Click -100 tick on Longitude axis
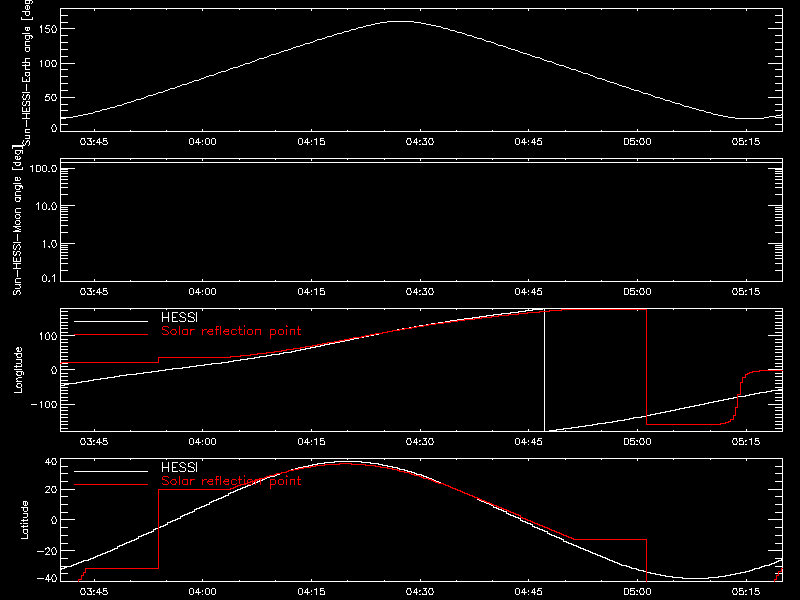 [x=43, y=404]
